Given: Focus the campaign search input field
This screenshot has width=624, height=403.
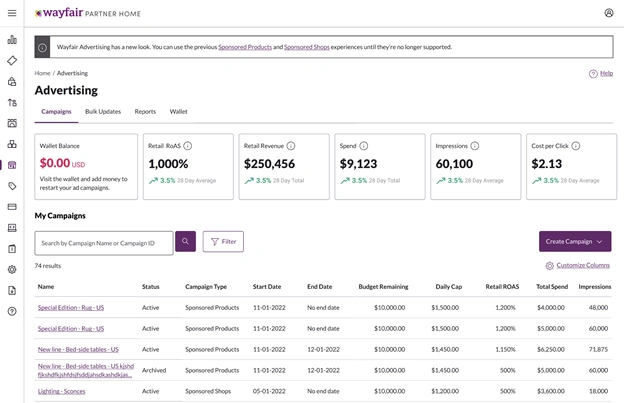Looking at the screenshot, I should point(104,243).
